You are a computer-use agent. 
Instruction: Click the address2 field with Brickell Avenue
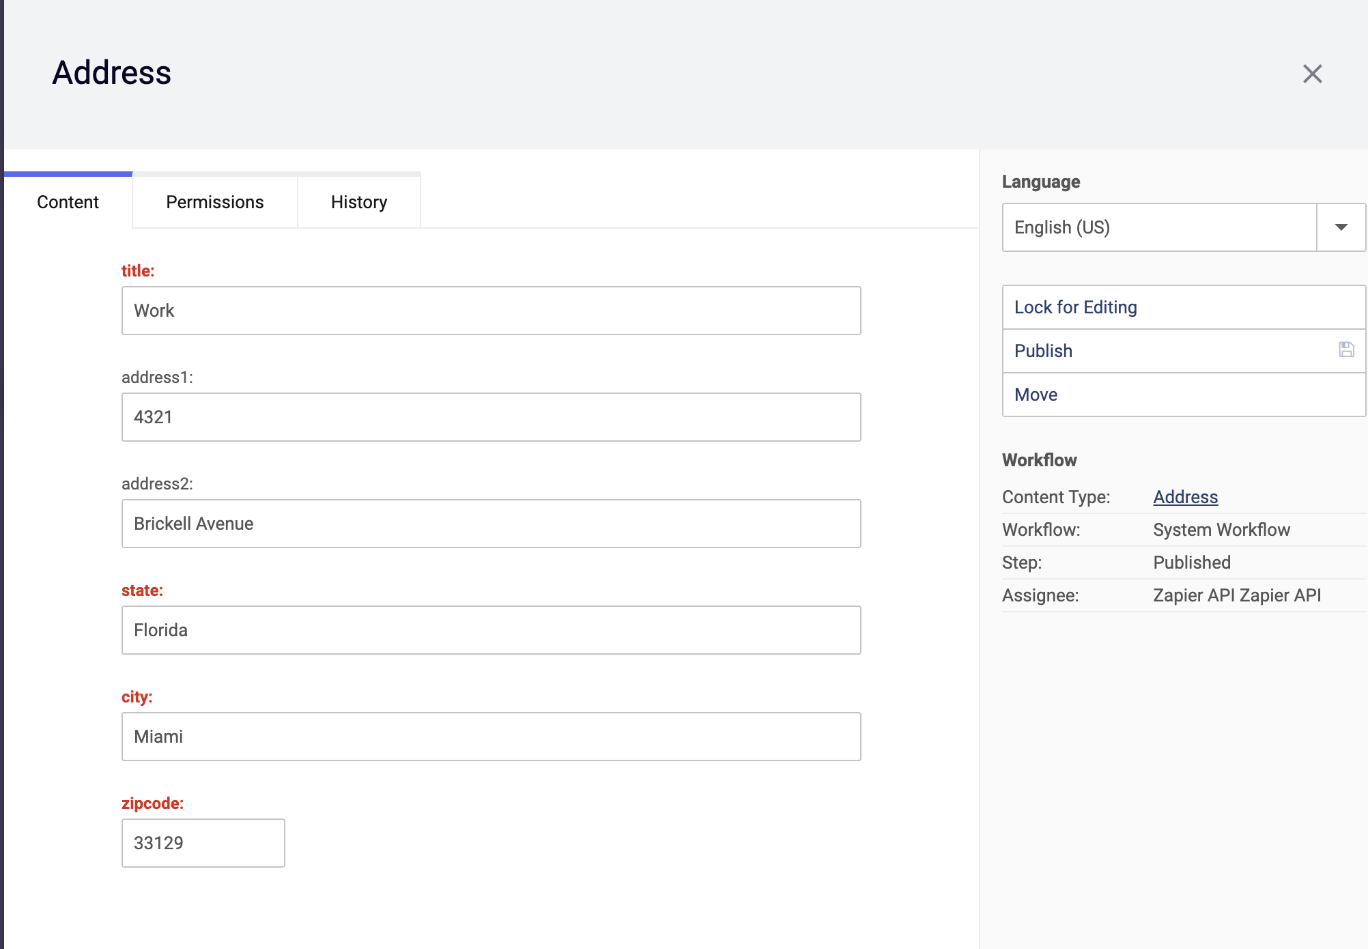point(491,524)
